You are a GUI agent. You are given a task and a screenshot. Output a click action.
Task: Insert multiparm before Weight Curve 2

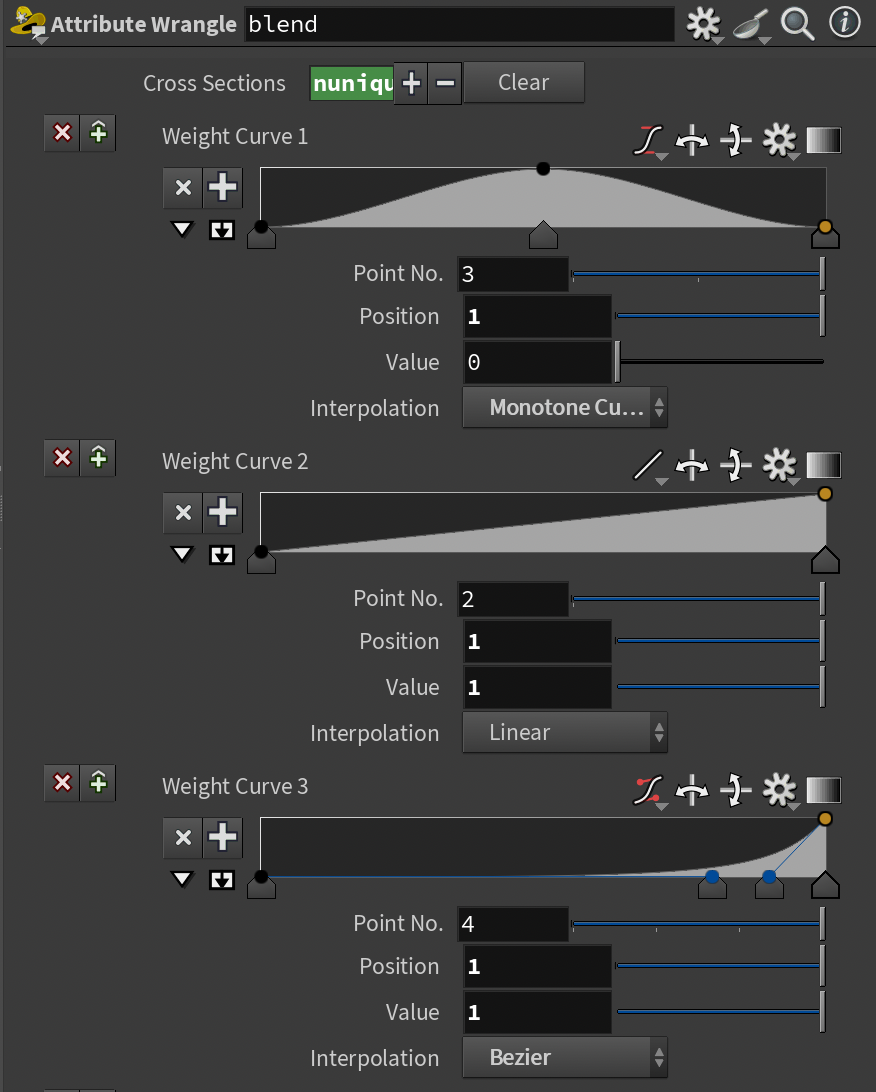pyautogui.click(x=98, y=458)
